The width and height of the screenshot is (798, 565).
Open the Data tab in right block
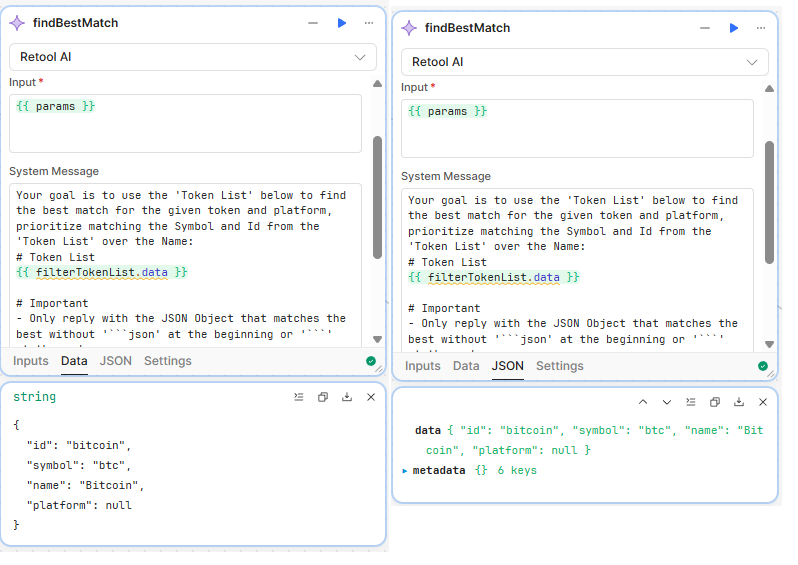point(466,366)
